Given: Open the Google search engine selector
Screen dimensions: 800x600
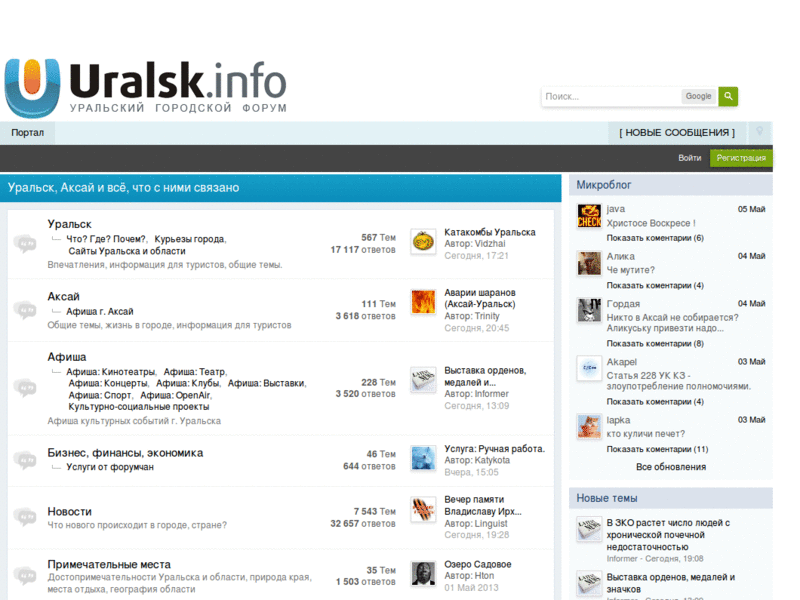Looking at the screenshot, I should click(698, 96).
